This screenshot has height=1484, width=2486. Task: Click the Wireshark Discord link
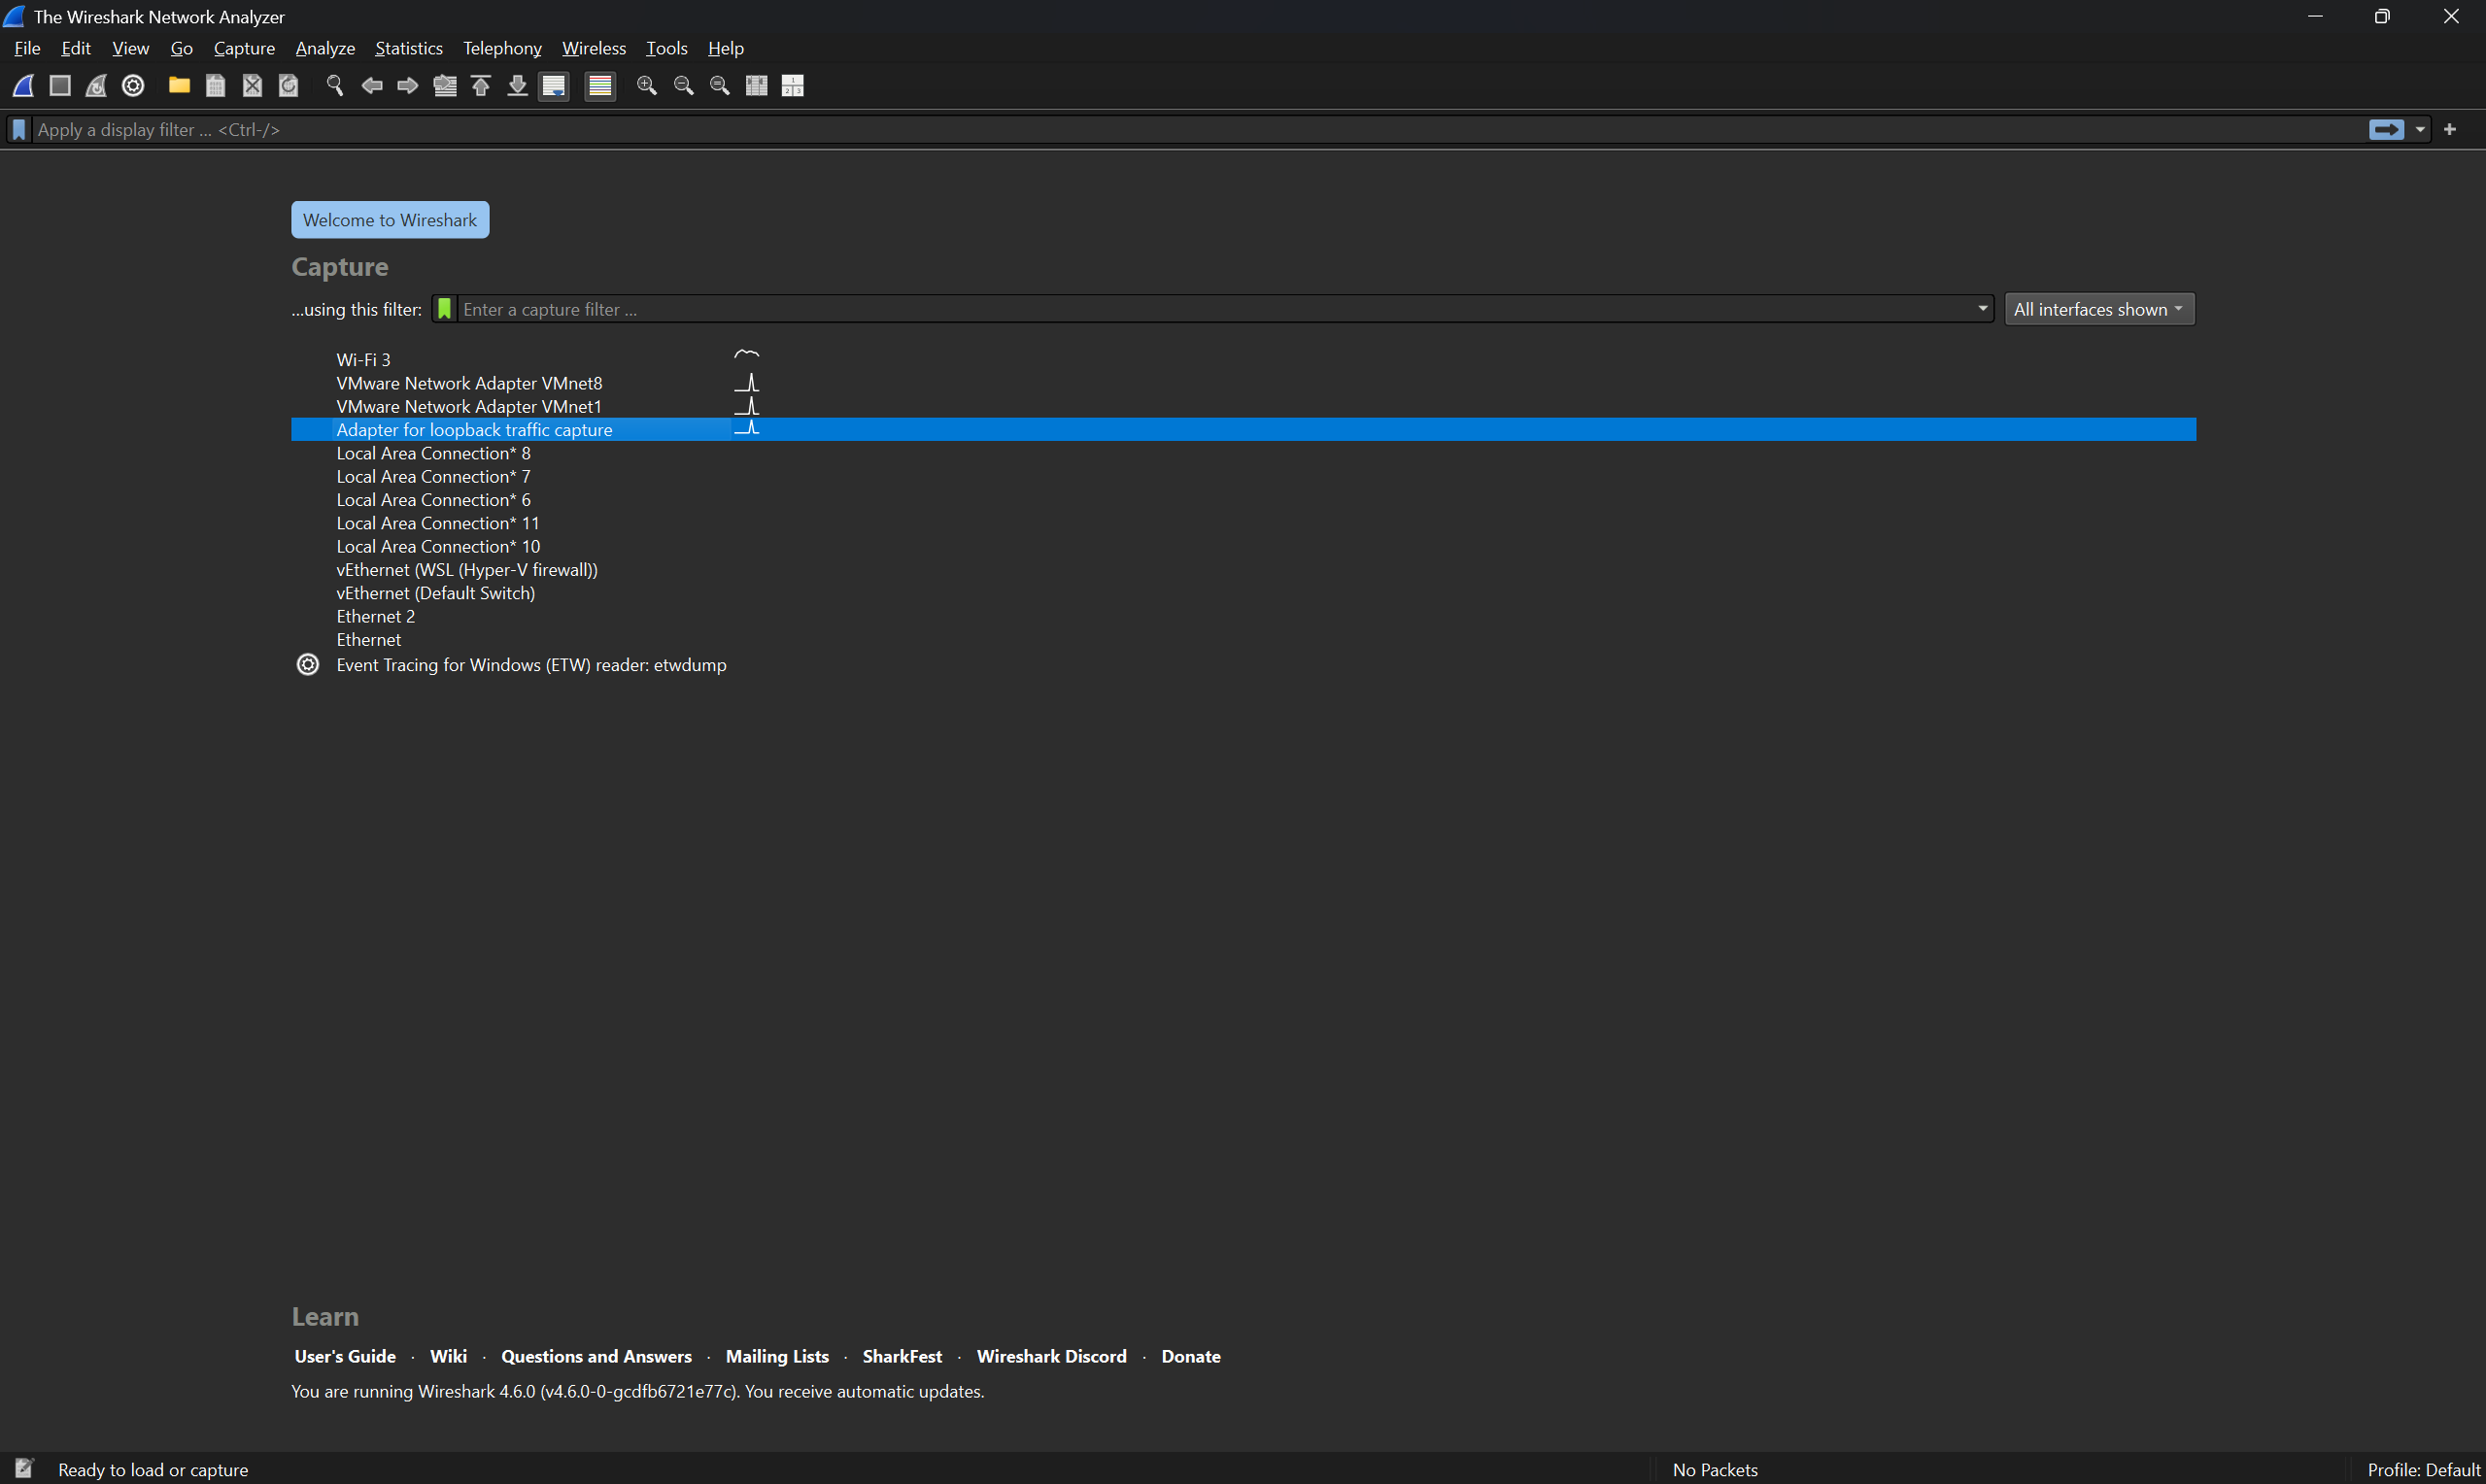pyautogui.click(x=1051, y=1356)
